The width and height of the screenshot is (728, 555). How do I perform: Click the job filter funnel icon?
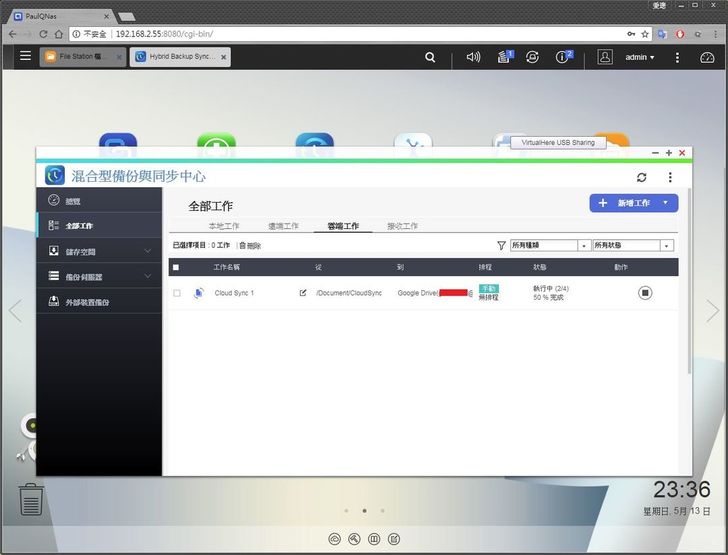click(501, 245)
